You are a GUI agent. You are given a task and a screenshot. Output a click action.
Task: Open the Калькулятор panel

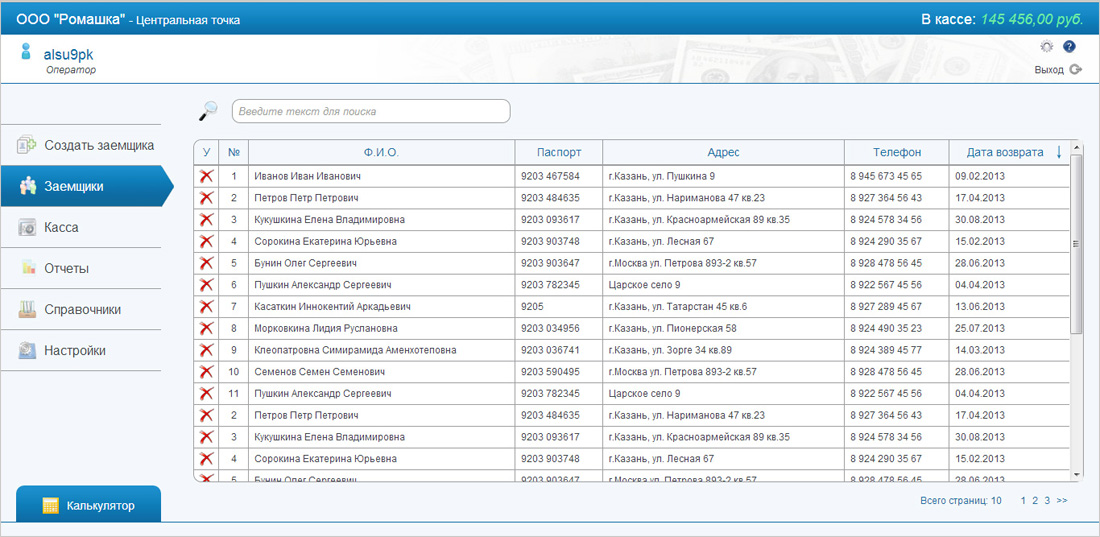tap(88, 505)
